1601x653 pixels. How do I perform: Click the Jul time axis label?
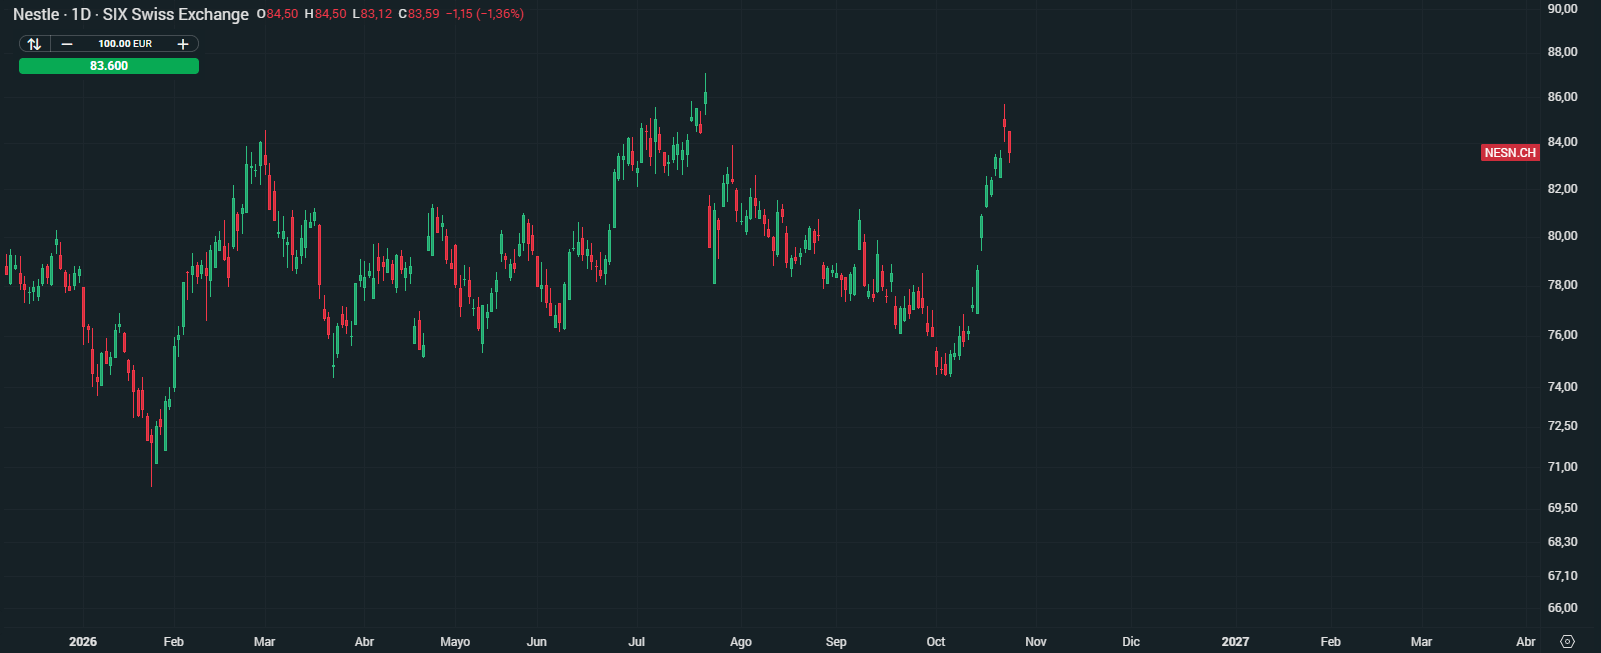click(637, 642)
